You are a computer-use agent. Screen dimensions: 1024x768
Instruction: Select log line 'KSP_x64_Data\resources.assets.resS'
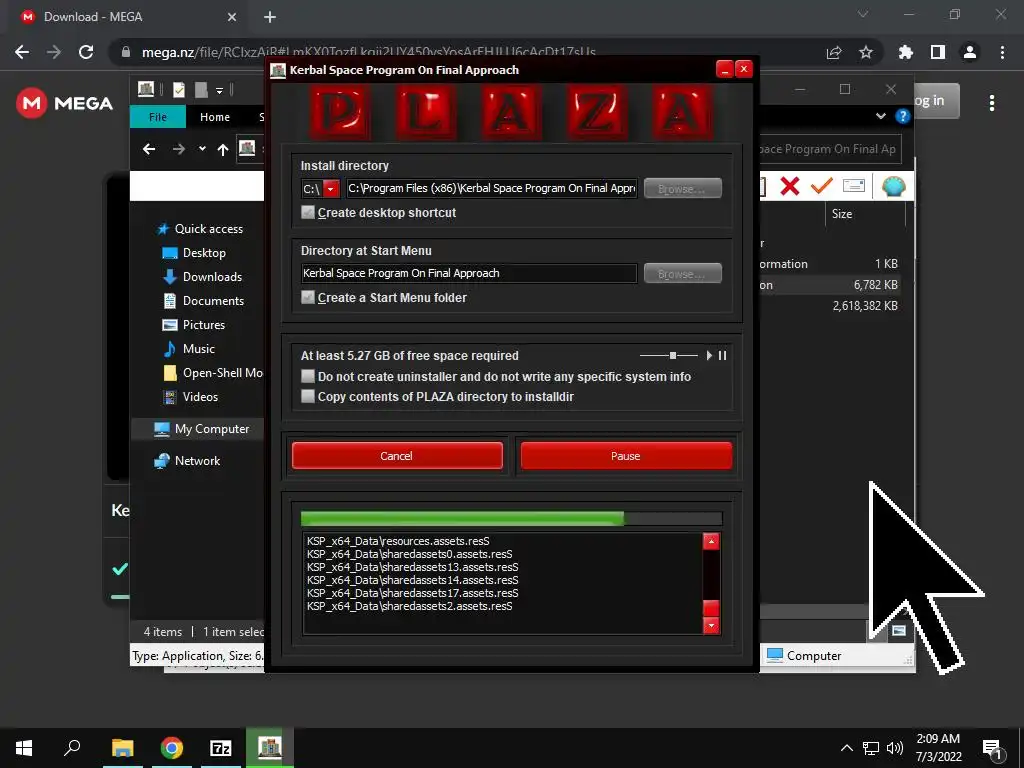coord(398,541)
